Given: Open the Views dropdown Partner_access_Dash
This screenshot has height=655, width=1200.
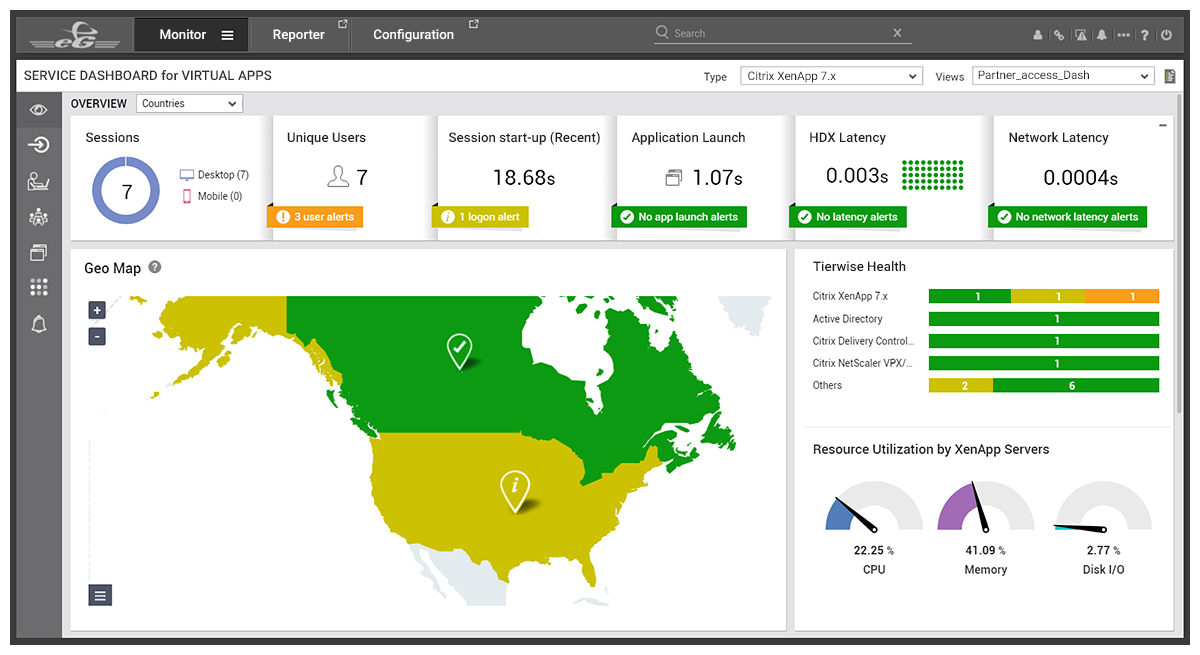Looking at the screenshot, I should pos(1063,76).
